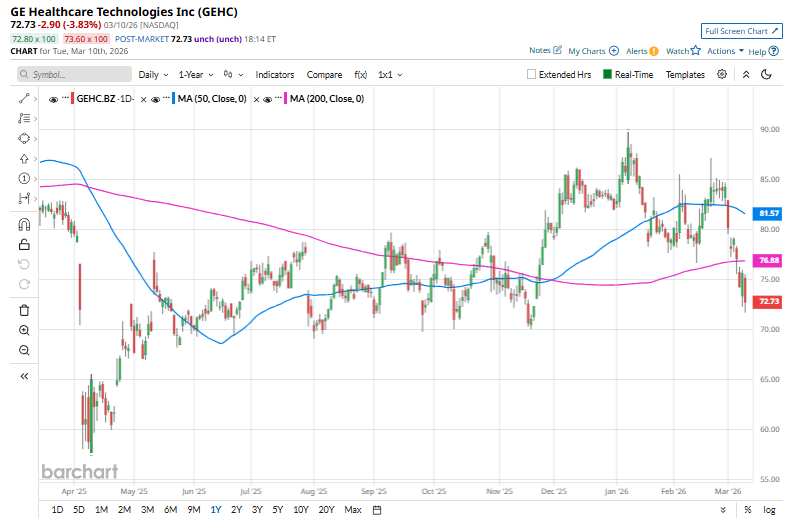Click the pink MA (200) color swatch
Image resolution: width=785 pixels, height=518 pixels.
pos(287,99)
